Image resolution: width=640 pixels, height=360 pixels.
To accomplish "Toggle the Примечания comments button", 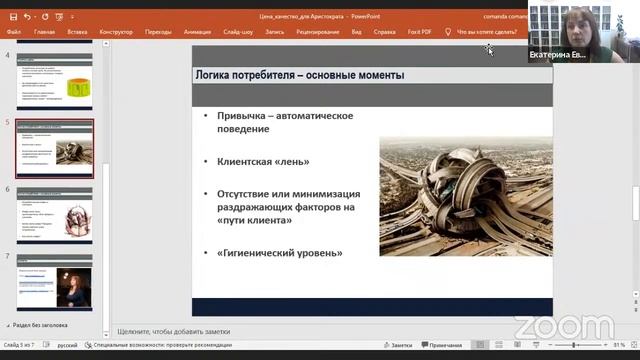I will (442, 345).
